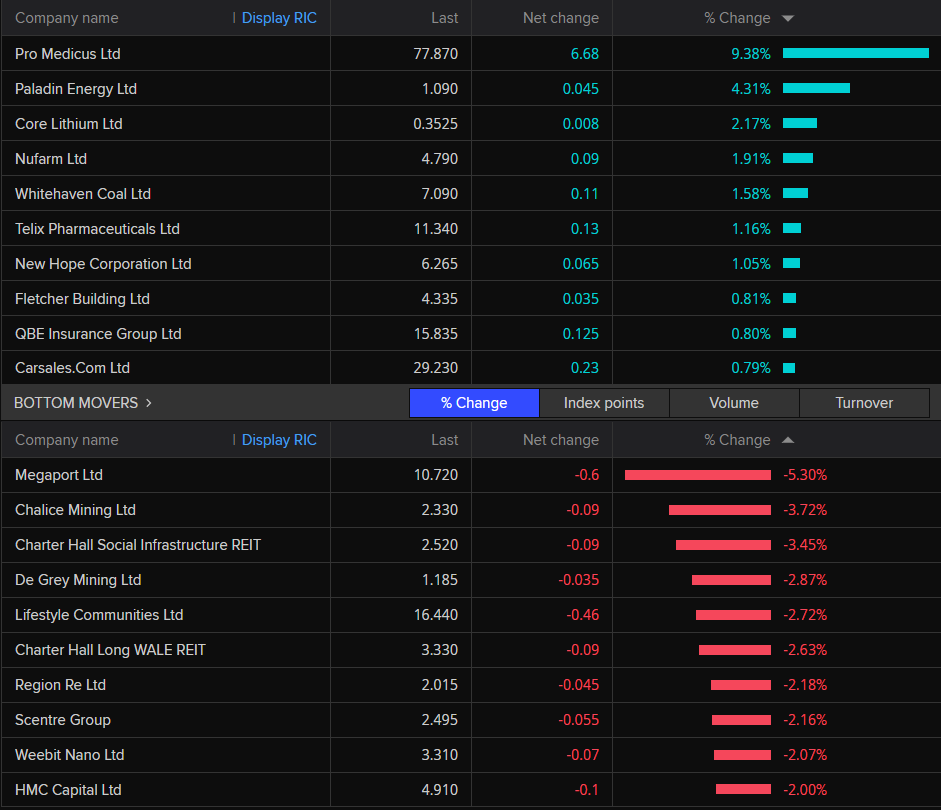The image size is (941, 810).
Task: Select Telix Pharmaceuticals Ltd company name
Action: click(97, 229)
